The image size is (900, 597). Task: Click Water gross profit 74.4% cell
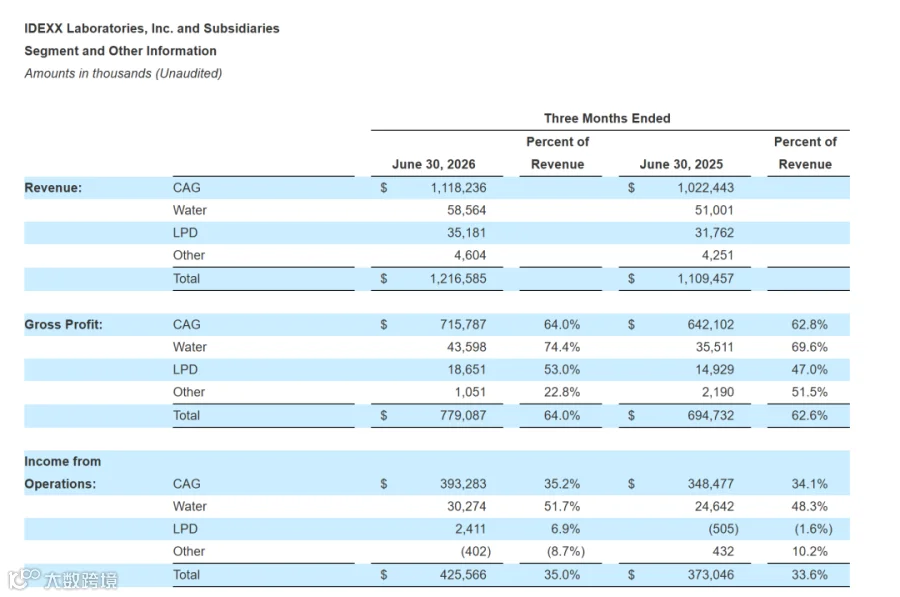point(561,347)
